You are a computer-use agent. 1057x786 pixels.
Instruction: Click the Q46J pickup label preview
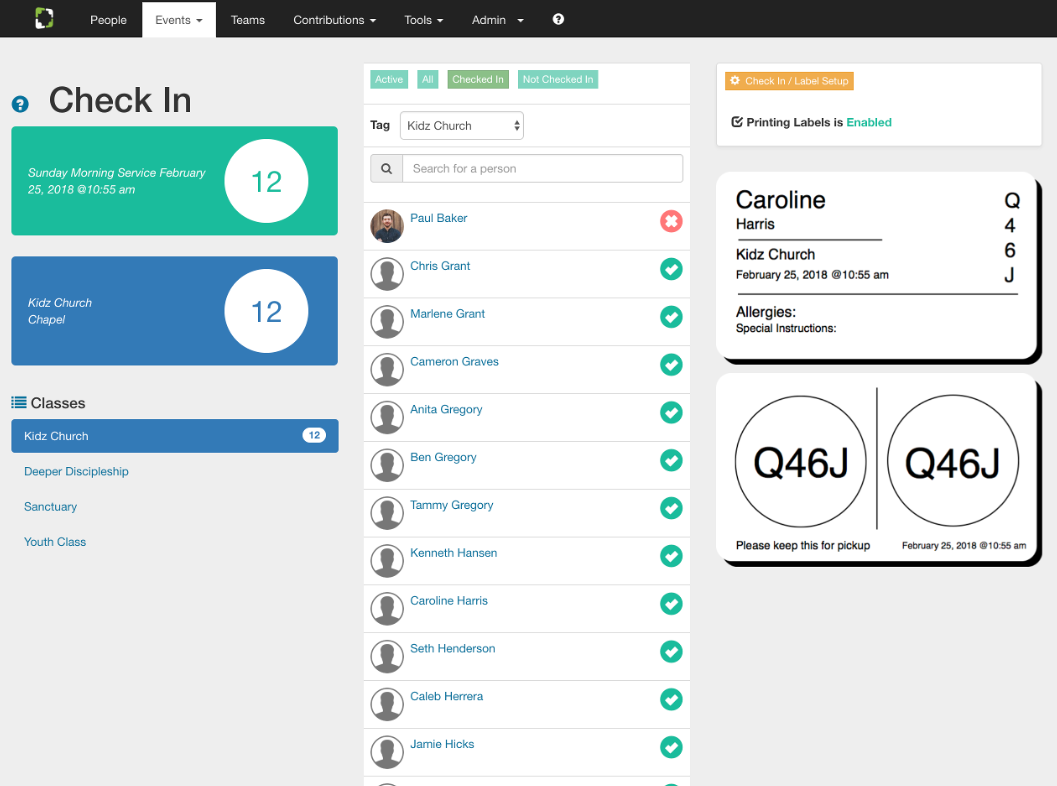(876, 468)
